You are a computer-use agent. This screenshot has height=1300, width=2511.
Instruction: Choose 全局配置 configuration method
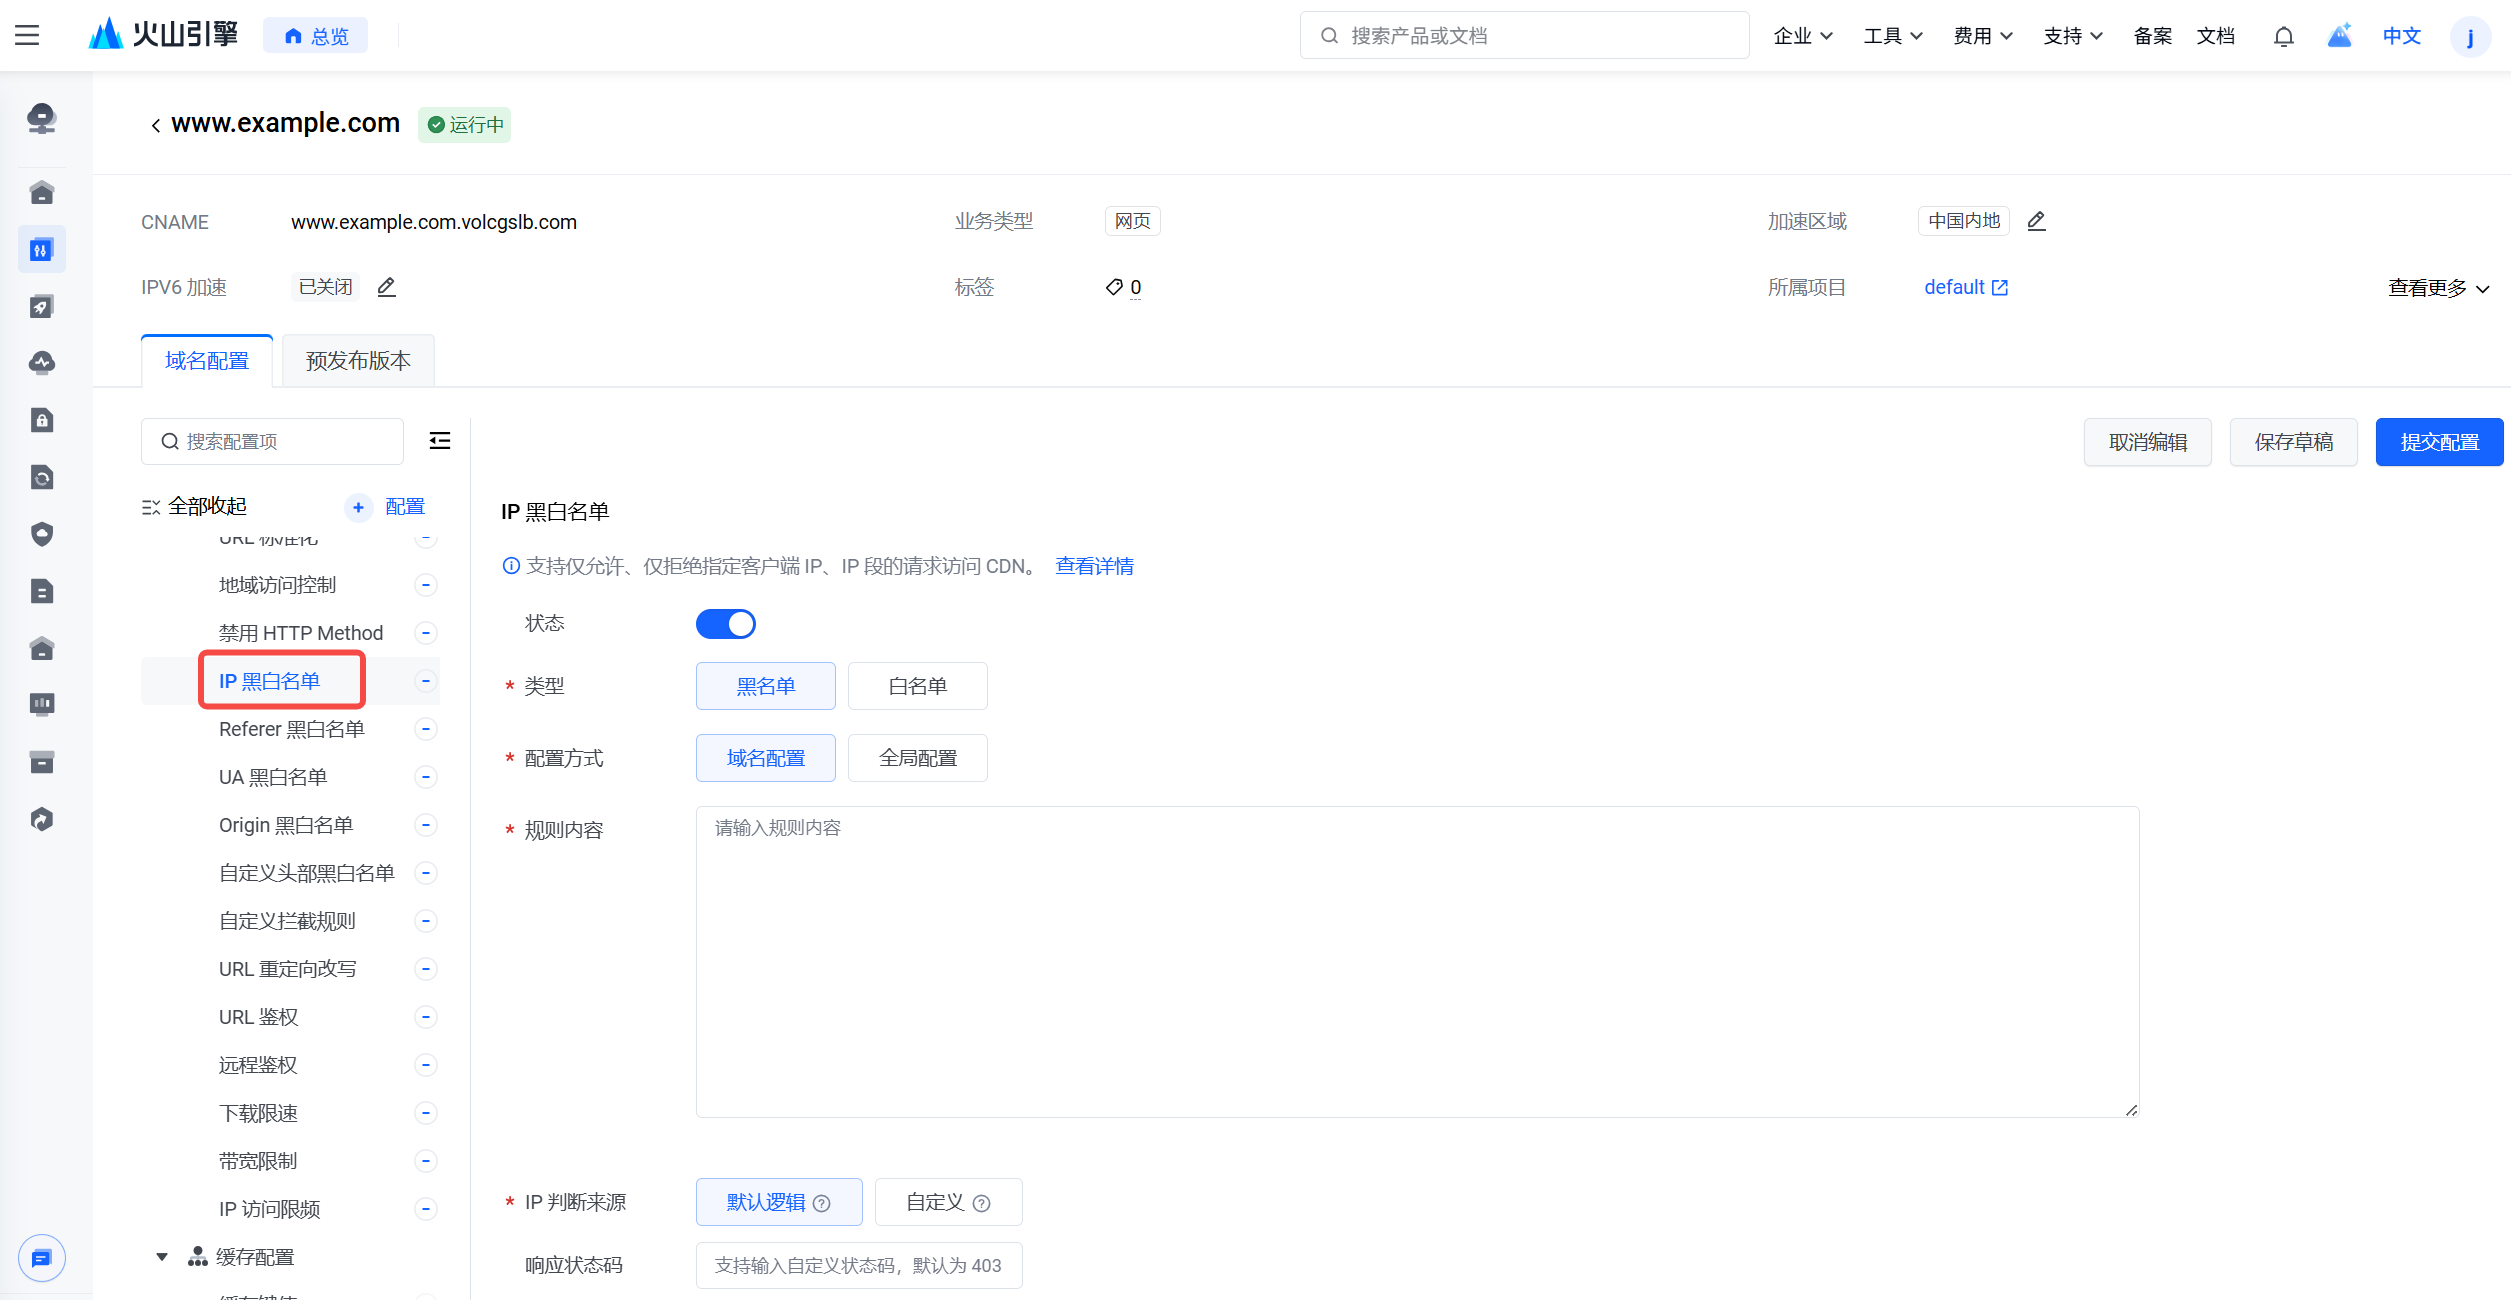(917, 758)
